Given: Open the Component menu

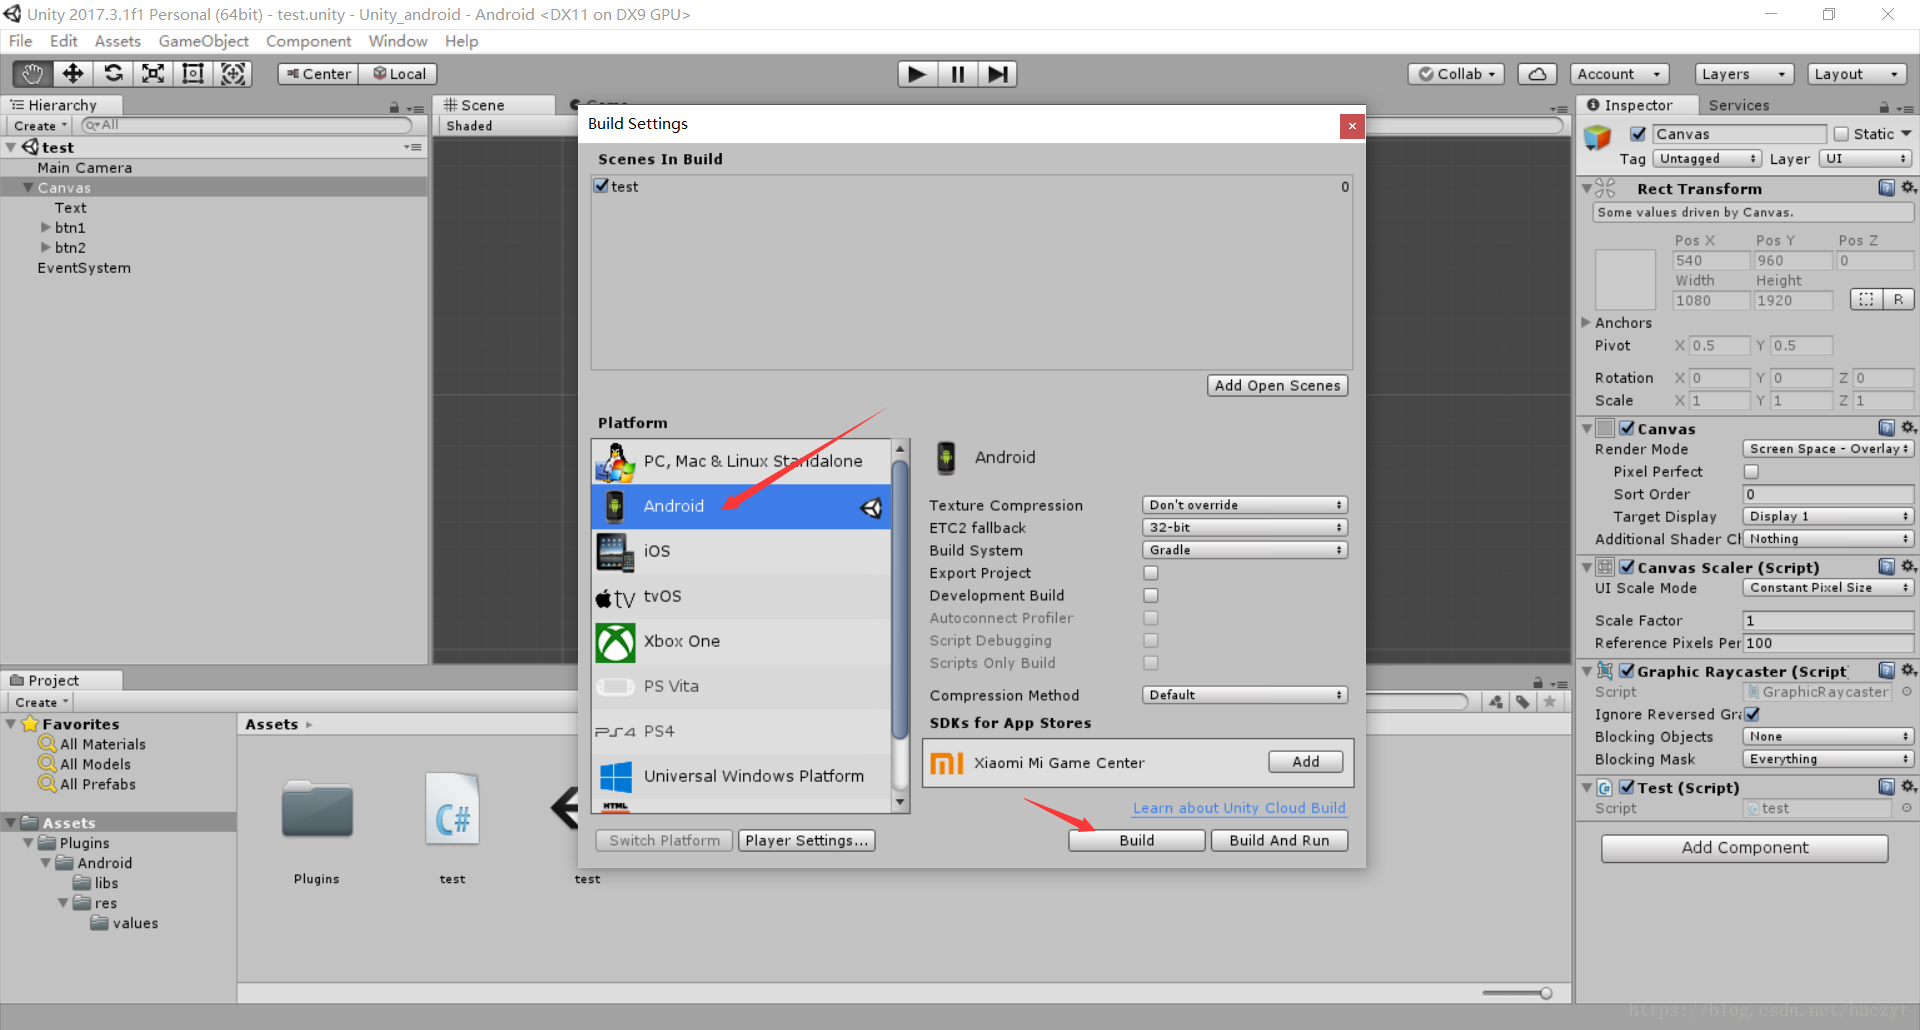Looking at the screenshot, I should [308, 41].
